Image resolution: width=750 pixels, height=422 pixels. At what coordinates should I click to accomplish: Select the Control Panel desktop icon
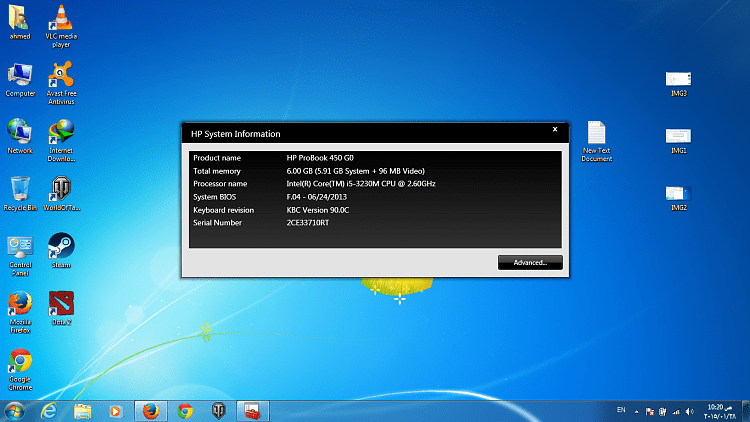20,255
